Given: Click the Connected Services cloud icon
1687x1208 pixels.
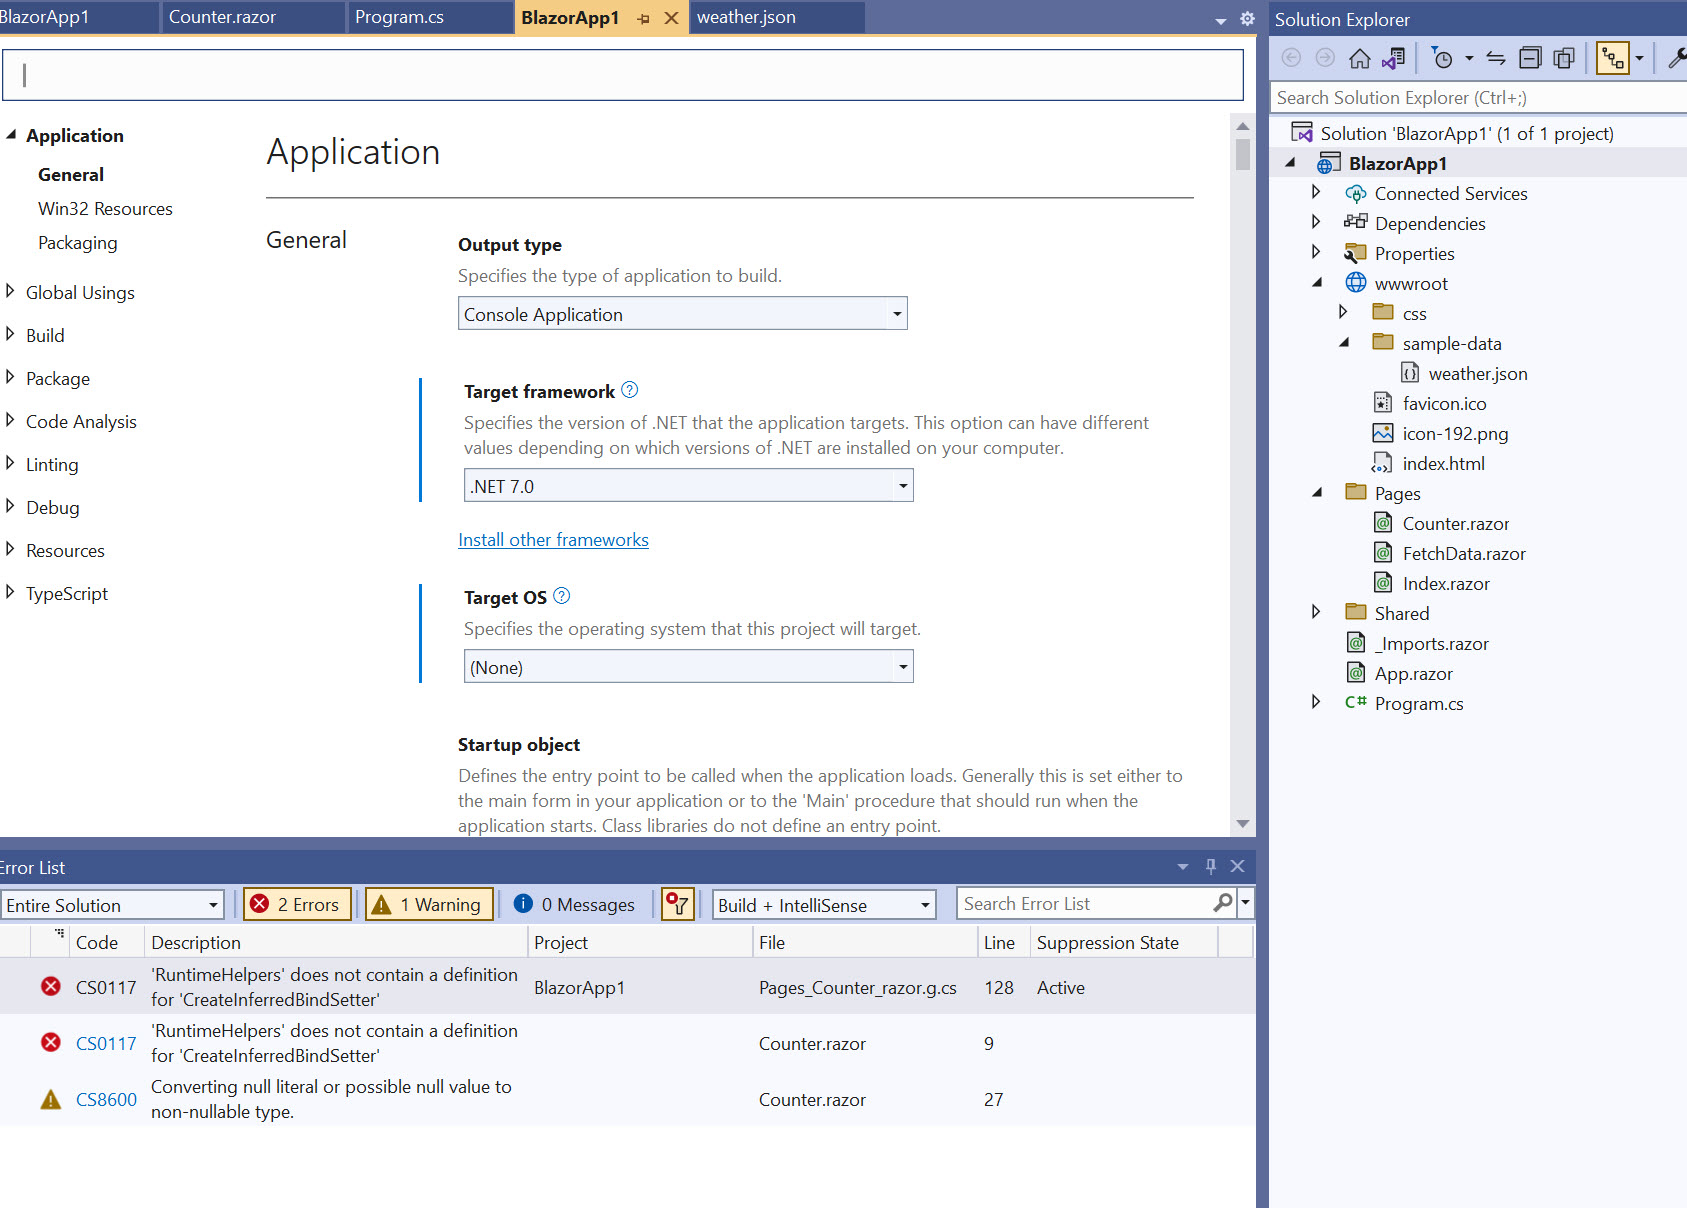Looking at the screenshot, I should 1356,193.
